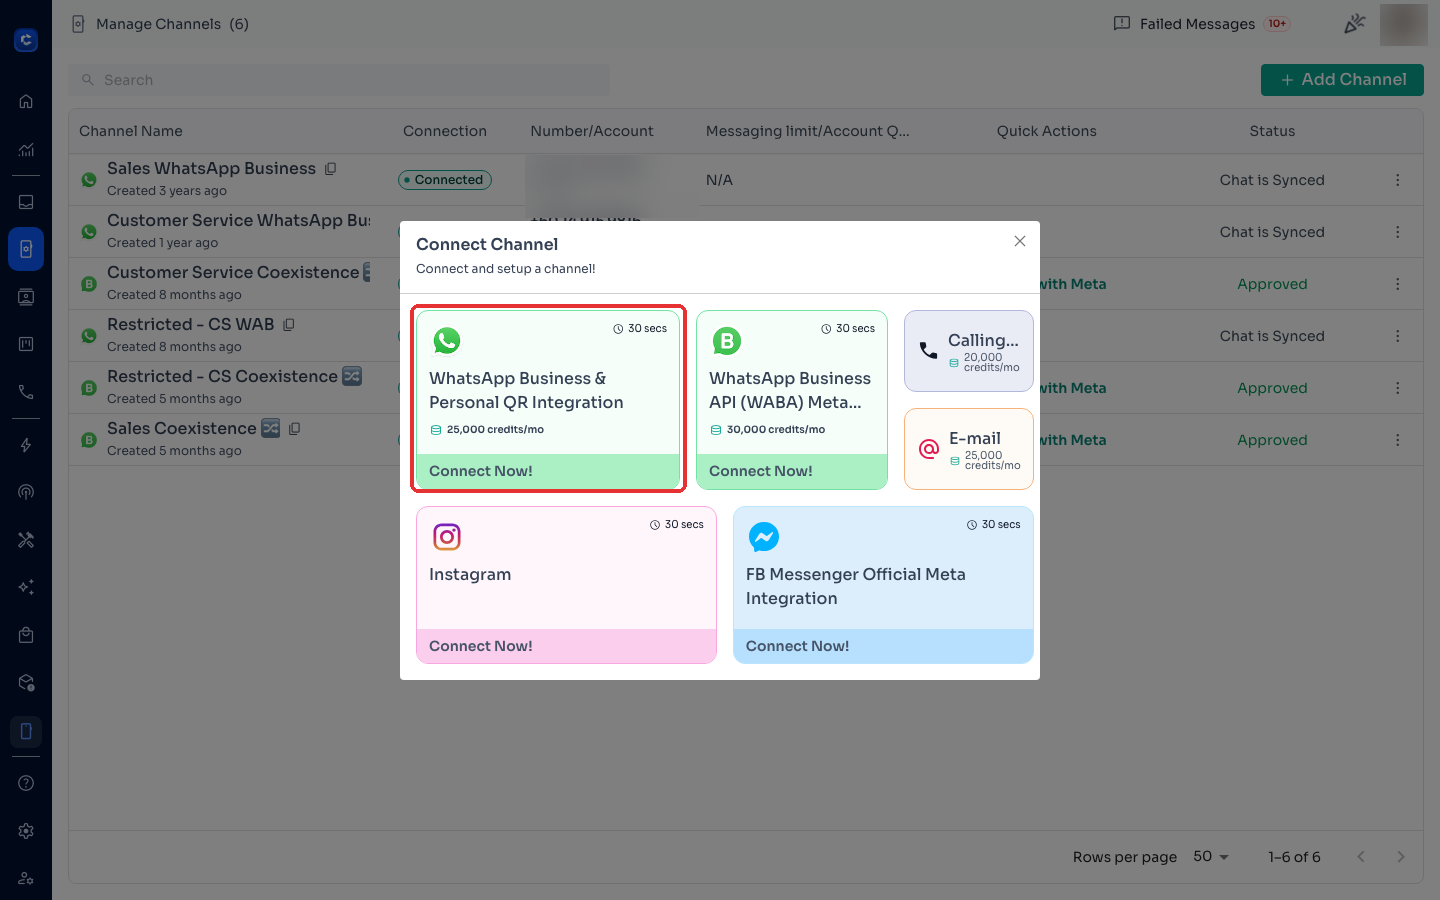Open the package box icon in the sidebar
Viewport: 1440px width, 900px height.
[x=26, y=683]
